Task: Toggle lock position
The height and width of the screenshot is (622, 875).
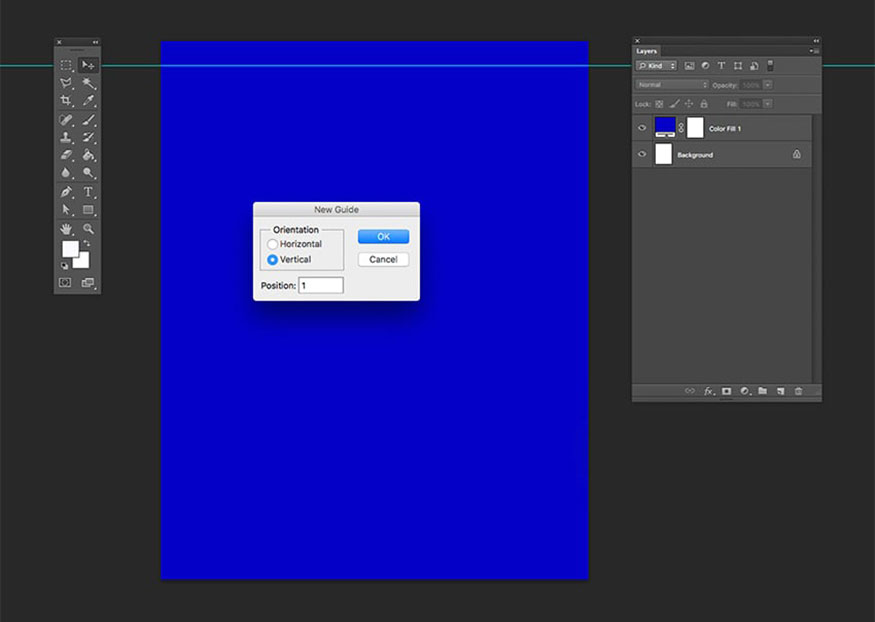Action: [689, 104]
